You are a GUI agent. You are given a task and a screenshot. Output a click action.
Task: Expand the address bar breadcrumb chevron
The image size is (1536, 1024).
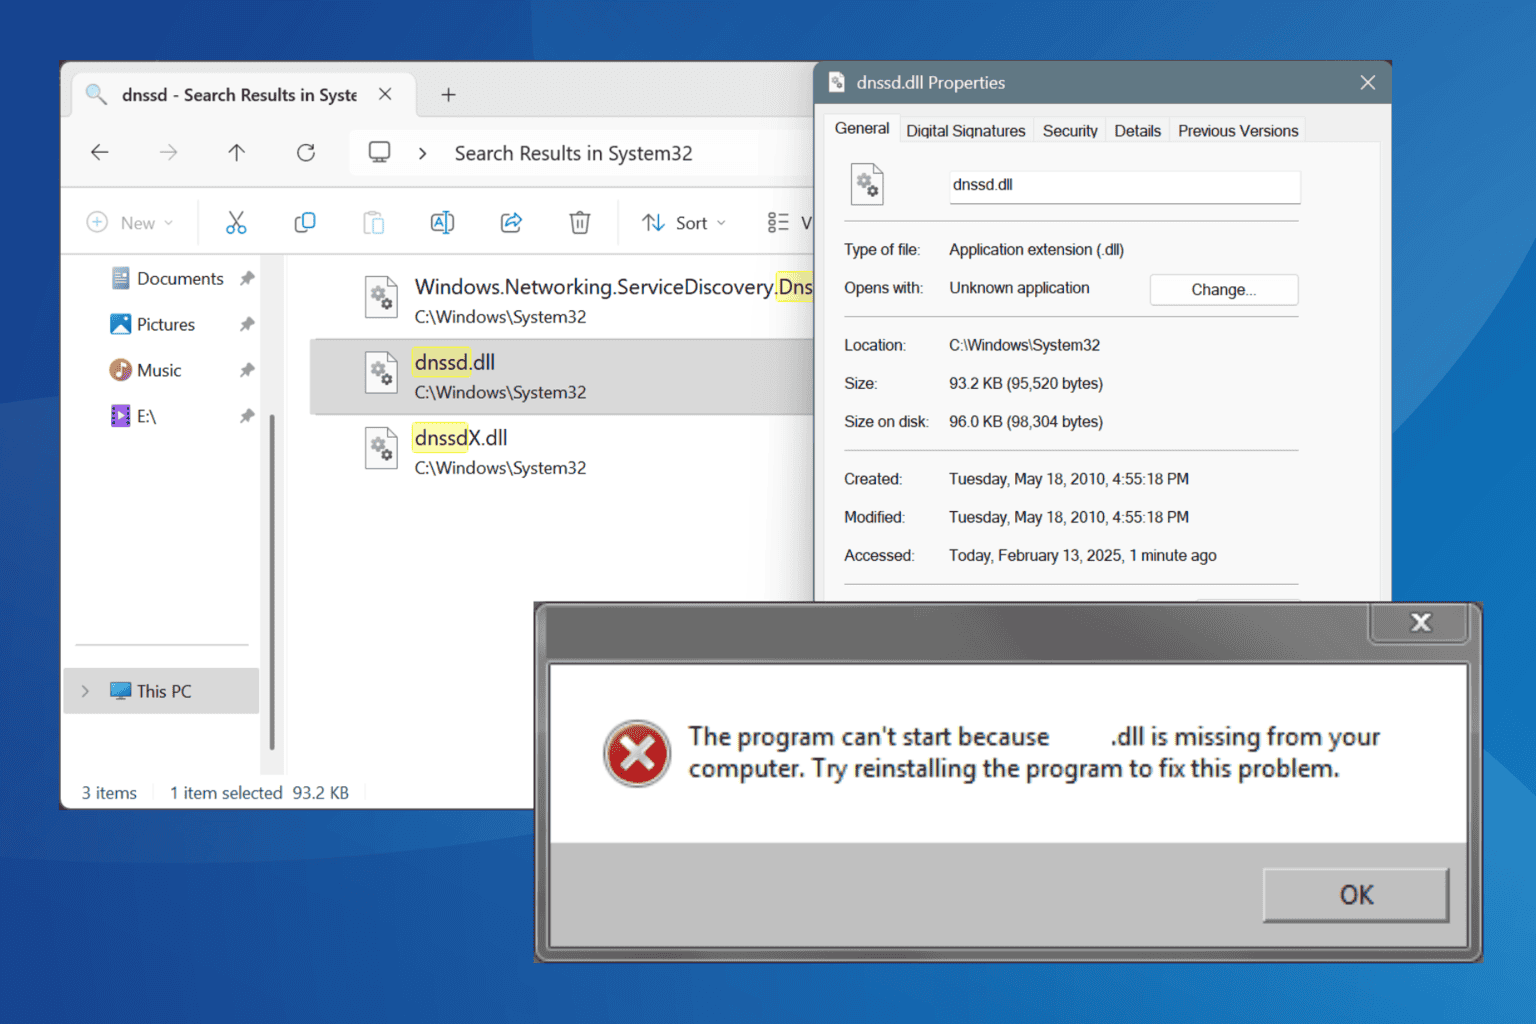tap(423, 153)
